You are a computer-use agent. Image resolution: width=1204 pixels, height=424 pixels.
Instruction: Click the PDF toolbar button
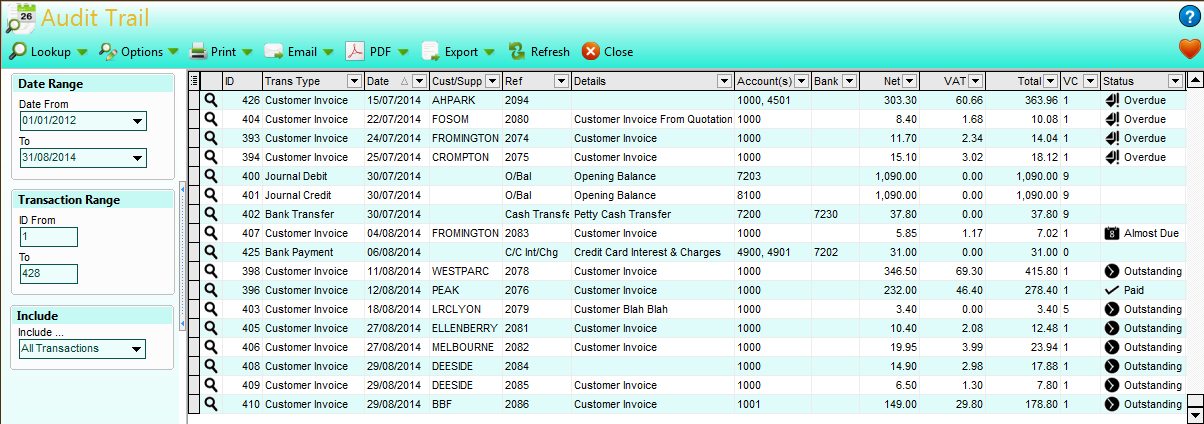(369, 52)
